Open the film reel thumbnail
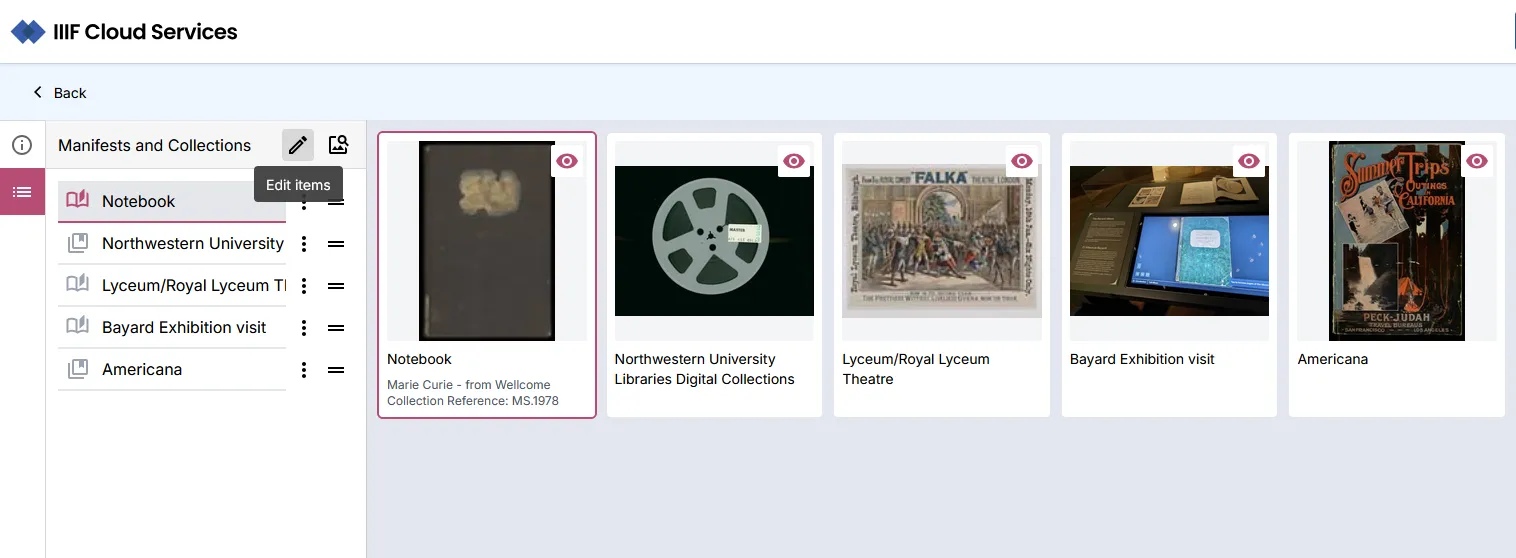Screen dimensions: 1516x558 (x=714, y=241)
